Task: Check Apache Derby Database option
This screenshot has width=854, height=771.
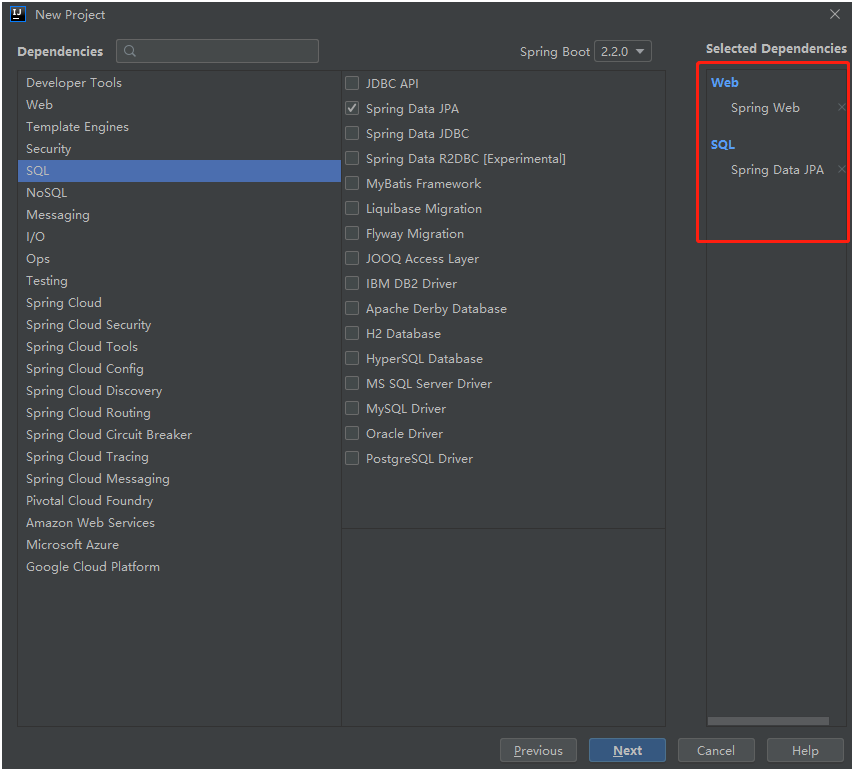Action: (x=352, y=308)
